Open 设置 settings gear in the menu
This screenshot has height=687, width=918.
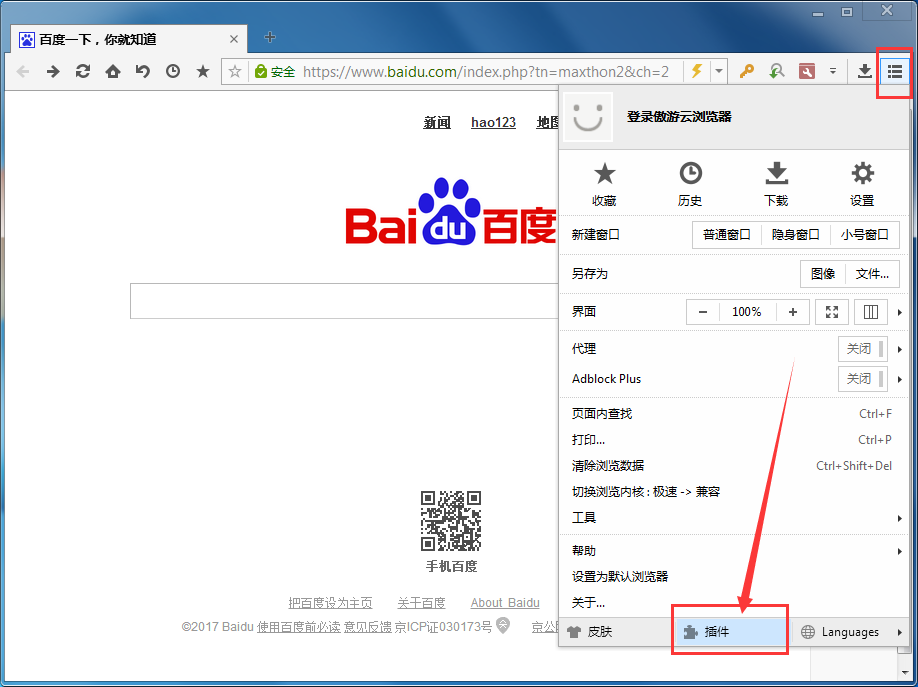click(862, 184)
